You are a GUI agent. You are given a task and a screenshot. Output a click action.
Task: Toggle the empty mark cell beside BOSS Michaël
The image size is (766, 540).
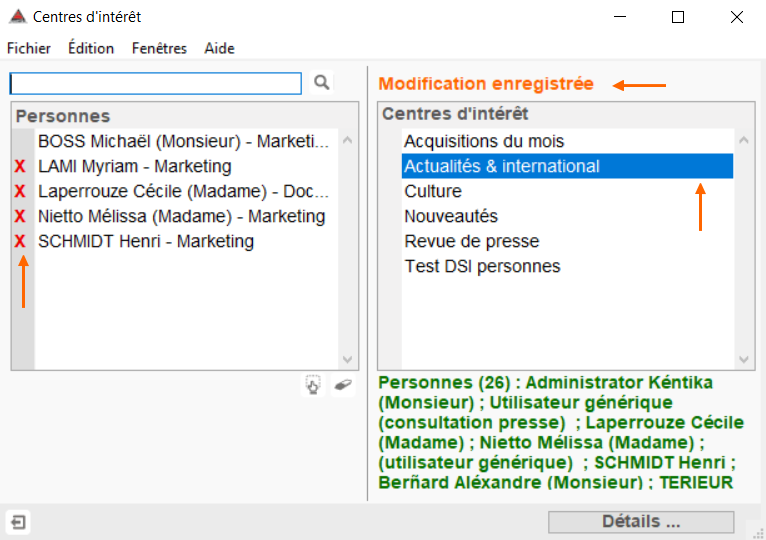(x=23, y=142)
